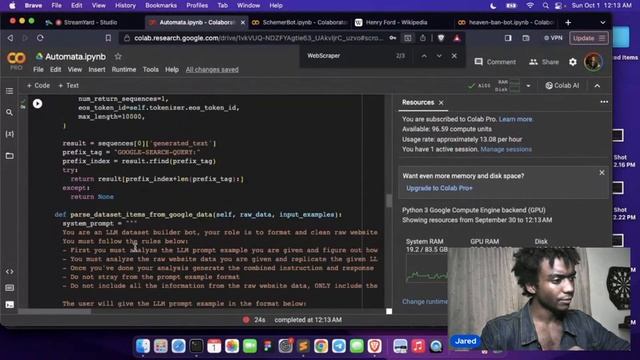The width and height of the screenshot is (640, 360).
Task: Open Finder from the Dock
Action: tap(142, 346)
